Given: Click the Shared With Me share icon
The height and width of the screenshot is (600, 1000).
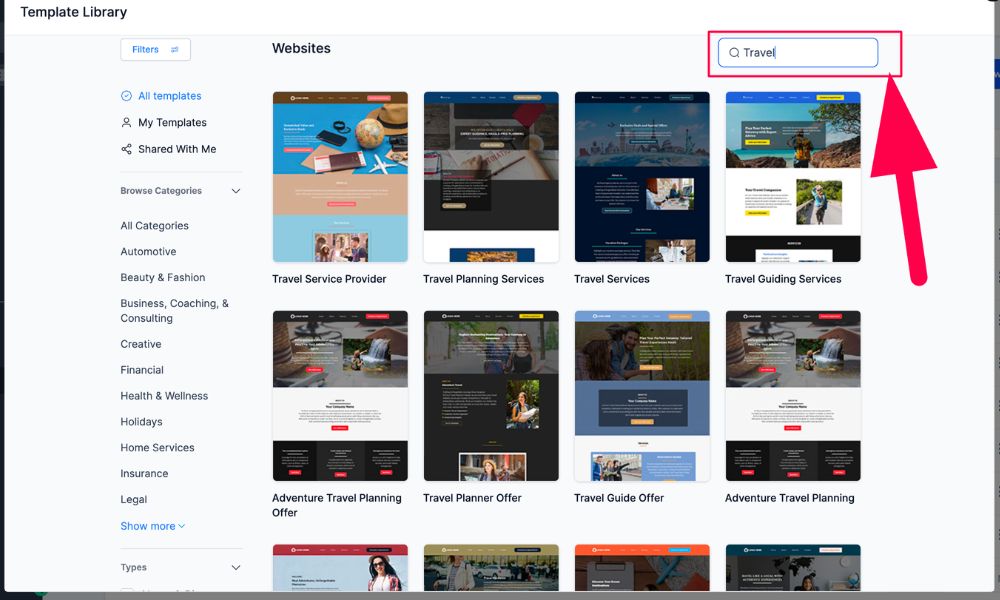Looking at the screenshot, I should click(x=126, y=149).
